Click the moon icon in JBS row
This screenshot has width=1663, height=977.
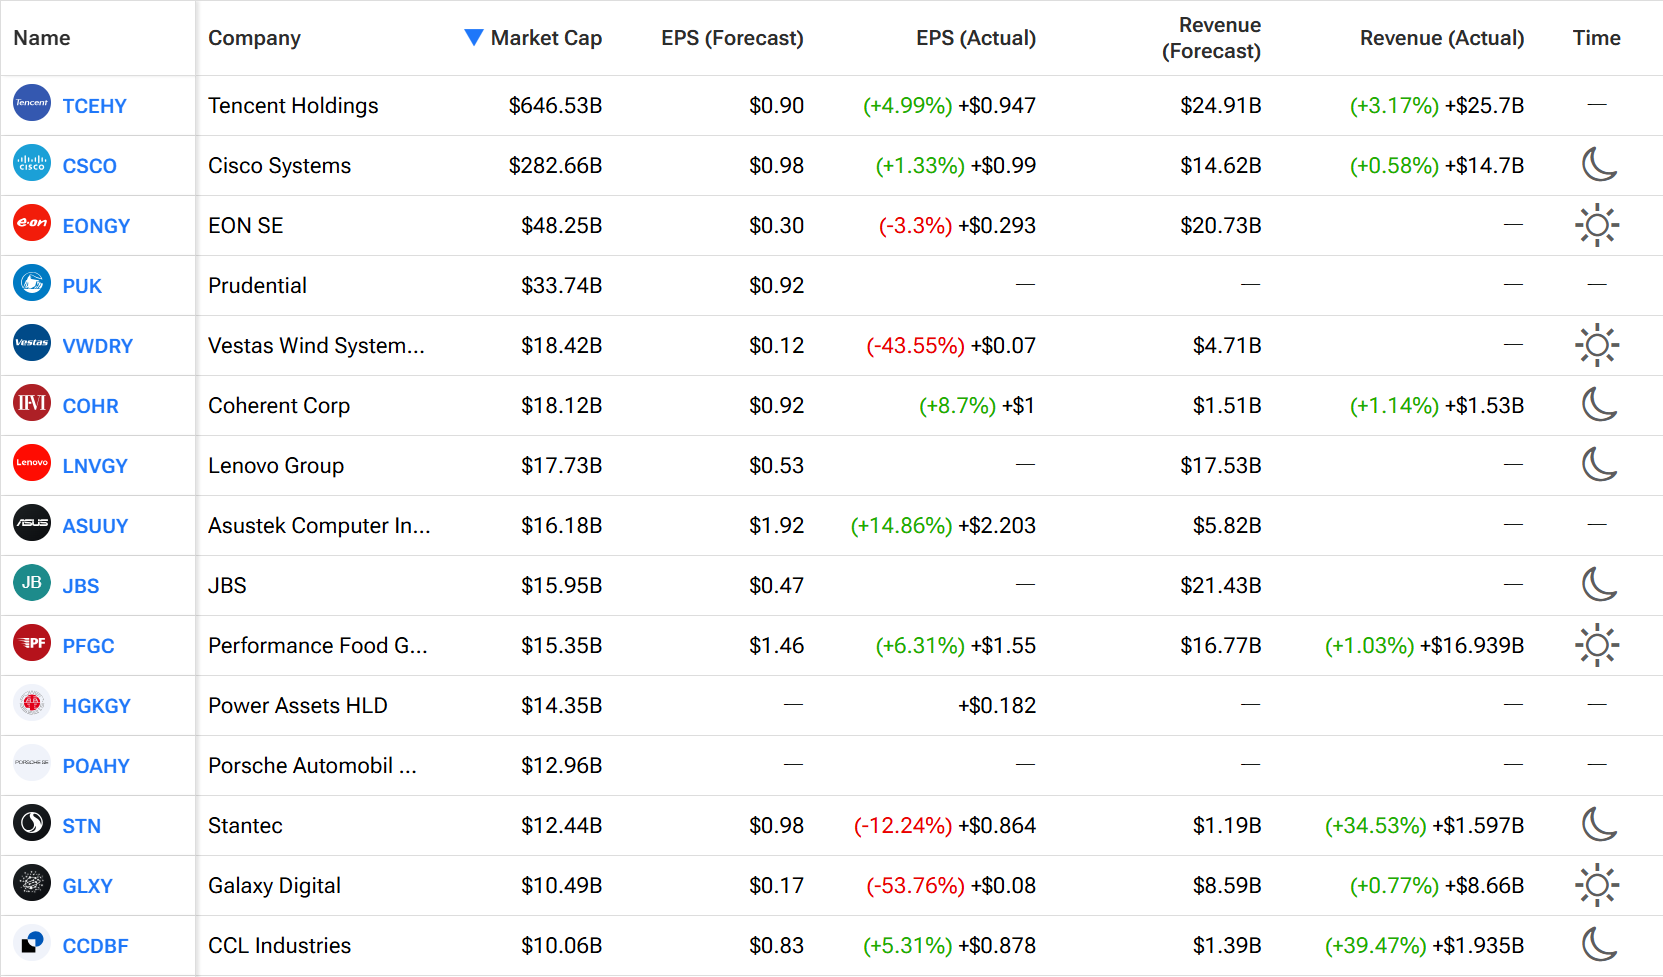1598,584
